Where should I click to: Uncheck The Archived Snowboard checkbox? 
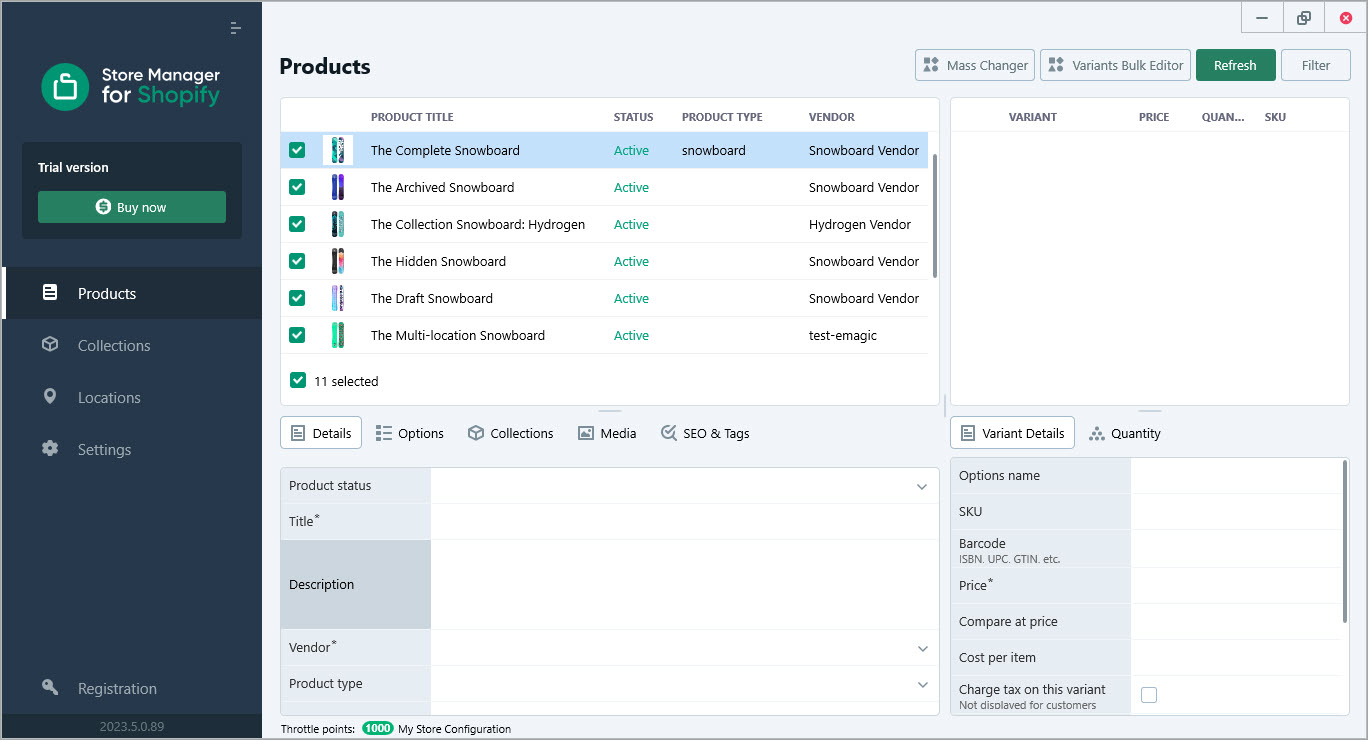(297, 187)
